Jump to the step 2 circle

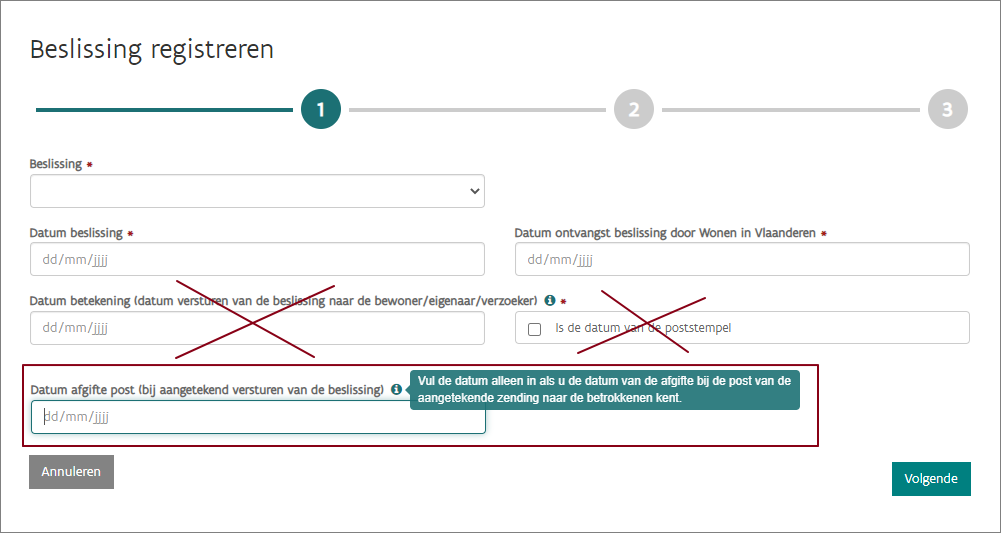(x=634, y=109)
